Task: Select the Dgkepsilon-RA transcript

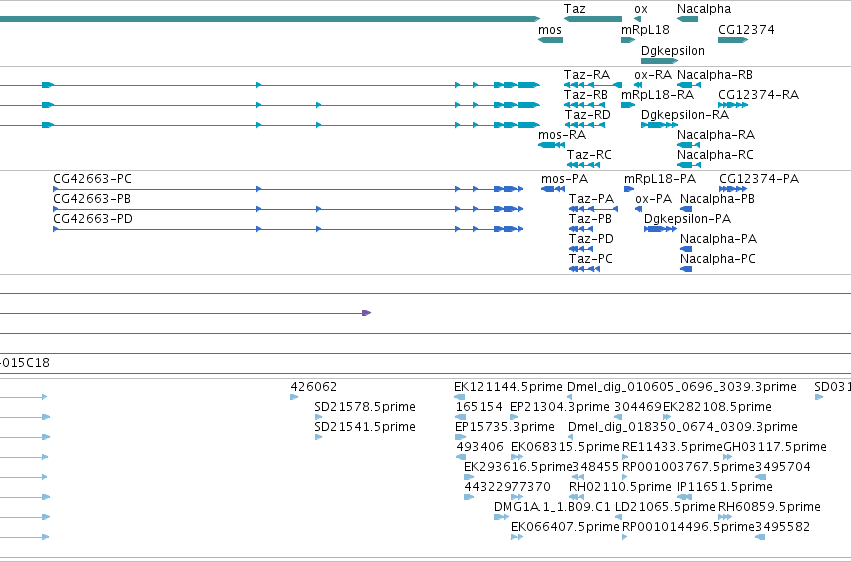Action: click(659, 125)
